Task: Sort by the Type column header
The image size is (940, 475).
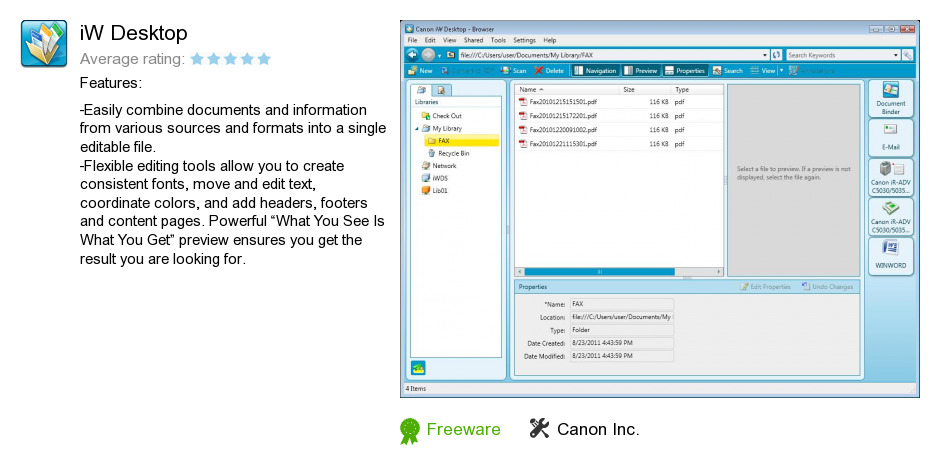Action: tap(697, 89)
